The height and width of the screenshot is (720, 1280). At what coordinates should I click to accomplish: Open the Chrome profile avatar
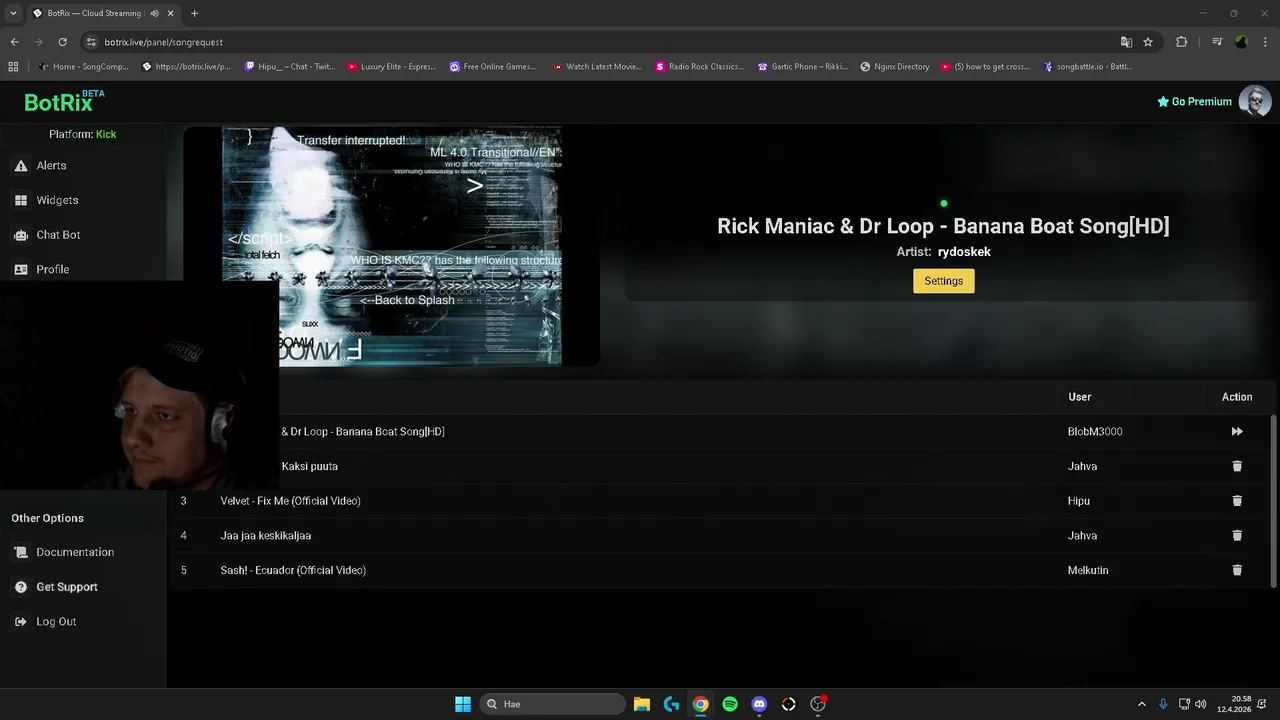pyautogui.click(x=1241, y=42)
